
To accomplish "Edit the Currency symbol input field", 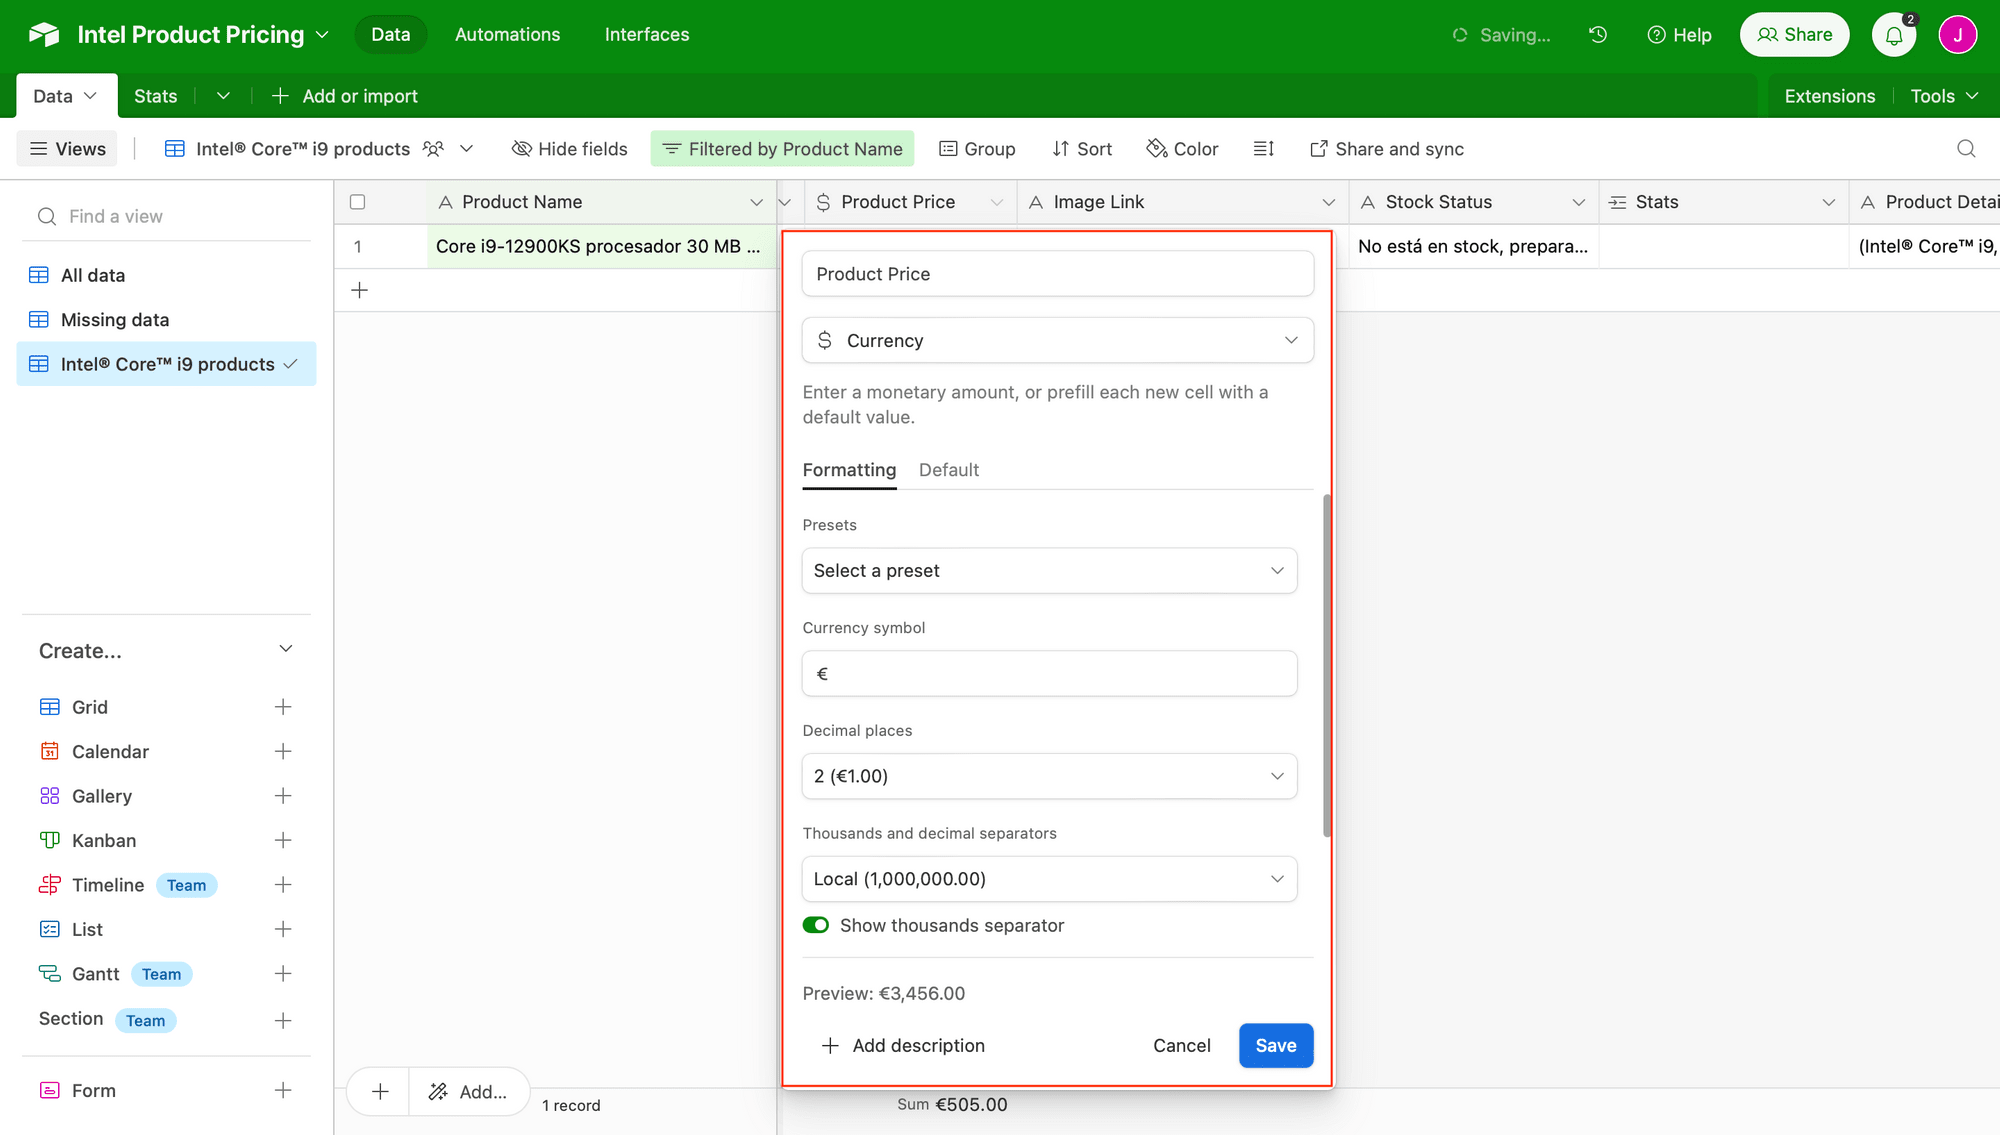I will tap(1049, 673).
